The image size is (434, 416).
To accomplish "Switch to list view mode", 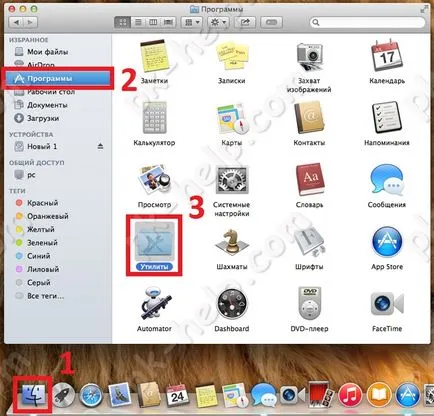I will tap(138, 22).
